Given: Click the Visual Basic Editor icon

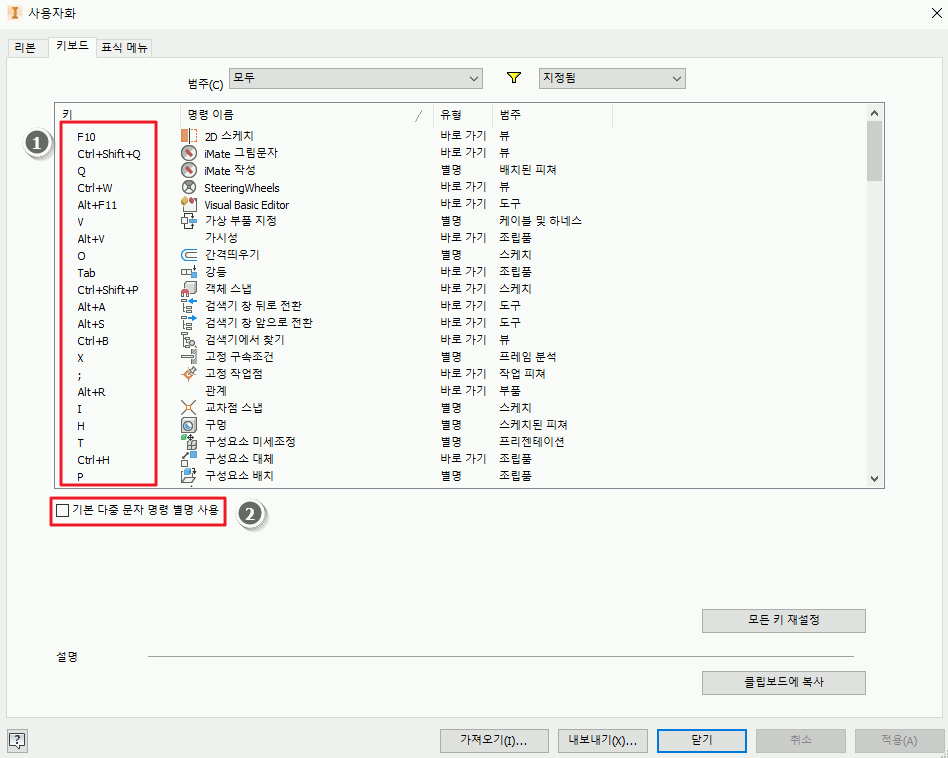Looking at the screenshot, I should click(x=188, y=204).
